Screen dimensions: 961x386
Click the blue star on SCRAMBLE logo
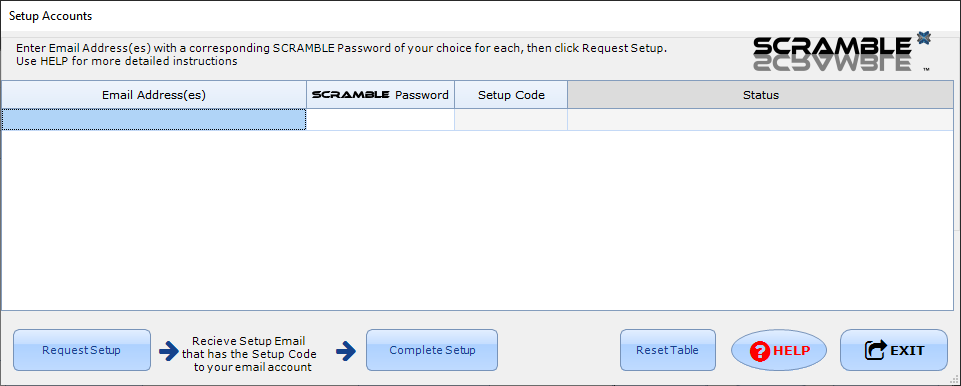tap(924, 38)
